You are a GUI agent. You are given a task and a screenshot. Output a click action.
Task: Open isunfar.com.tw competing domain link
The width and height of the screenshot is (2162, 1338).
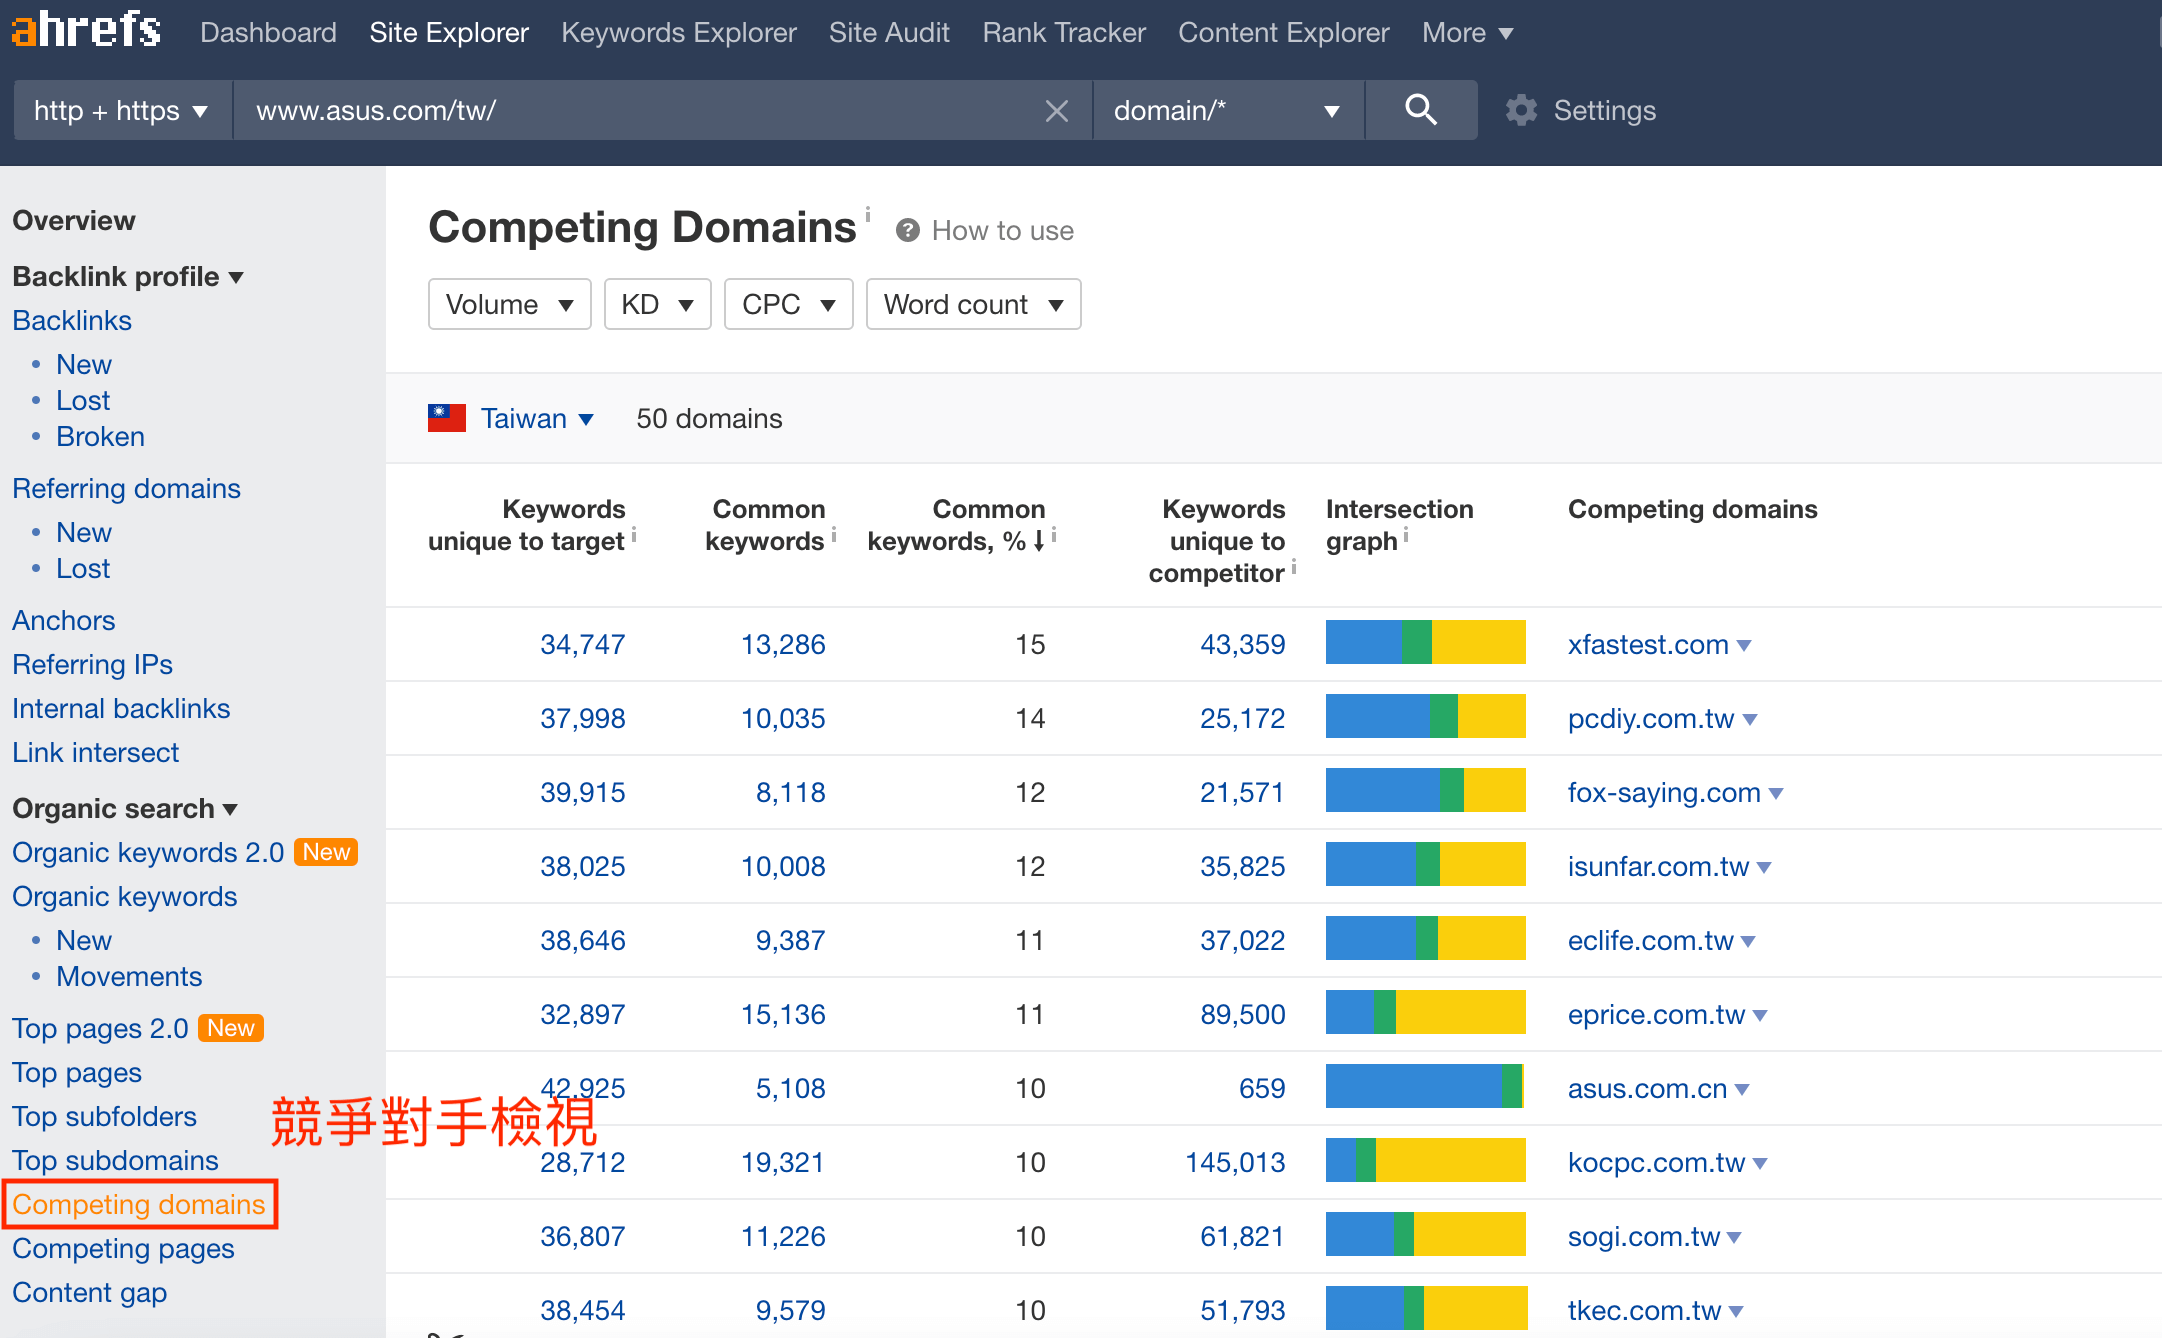1658,866
